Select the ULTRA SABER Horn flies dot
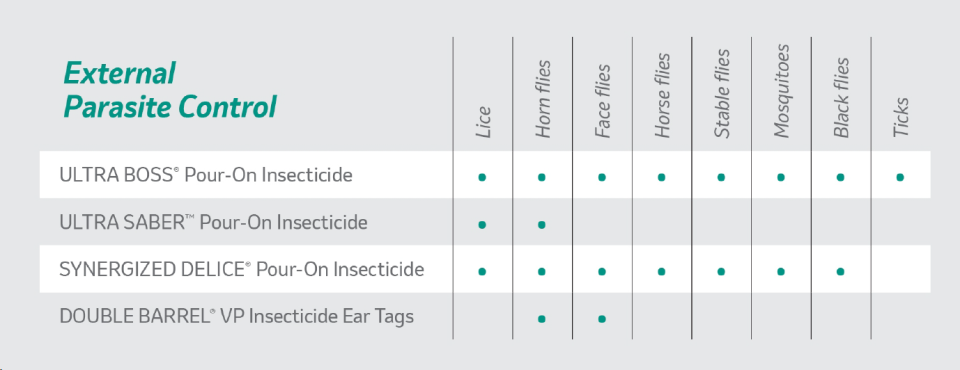 [541, 225]
